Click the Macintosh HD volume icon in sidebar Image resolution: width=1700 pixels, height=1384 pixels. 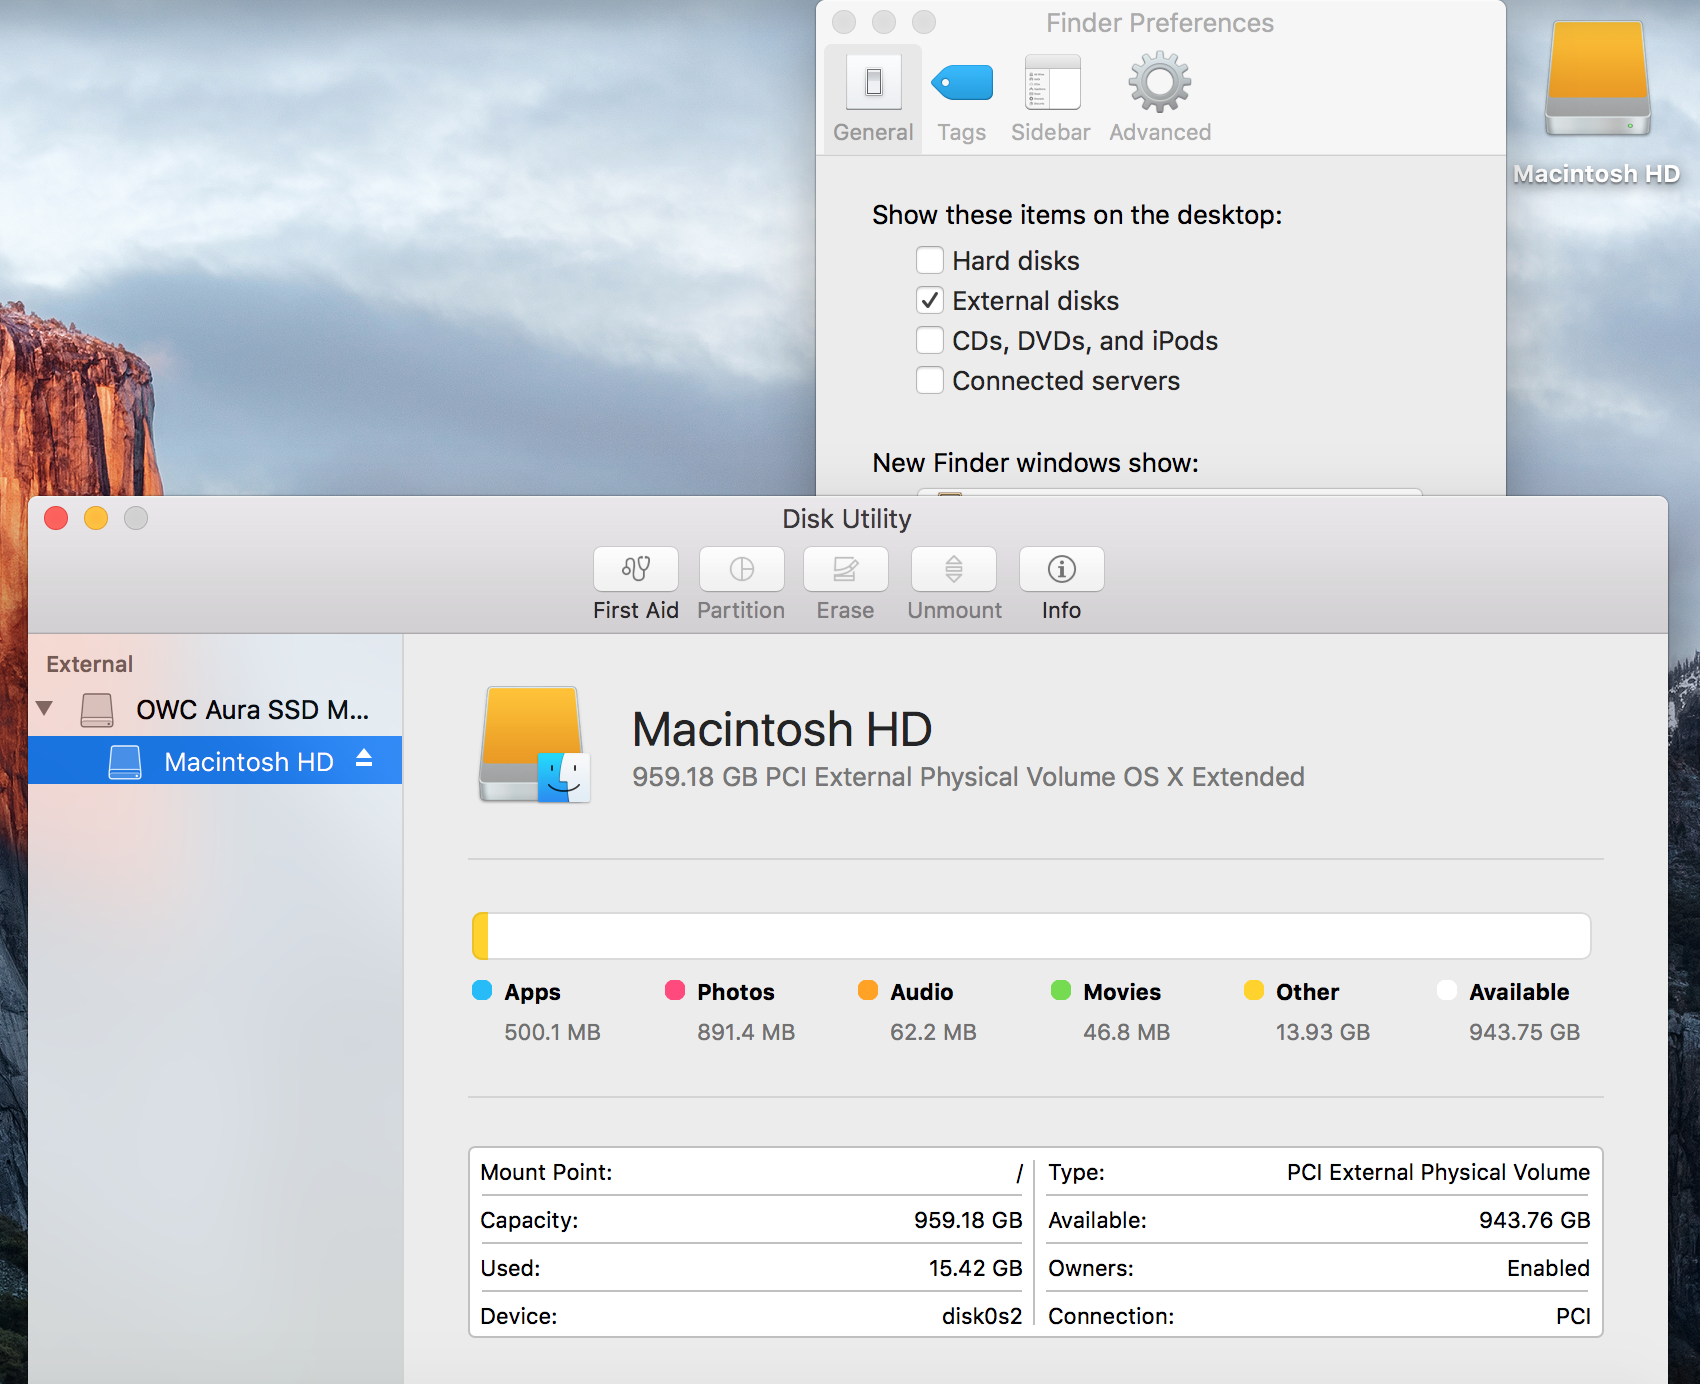coord(125,762)
